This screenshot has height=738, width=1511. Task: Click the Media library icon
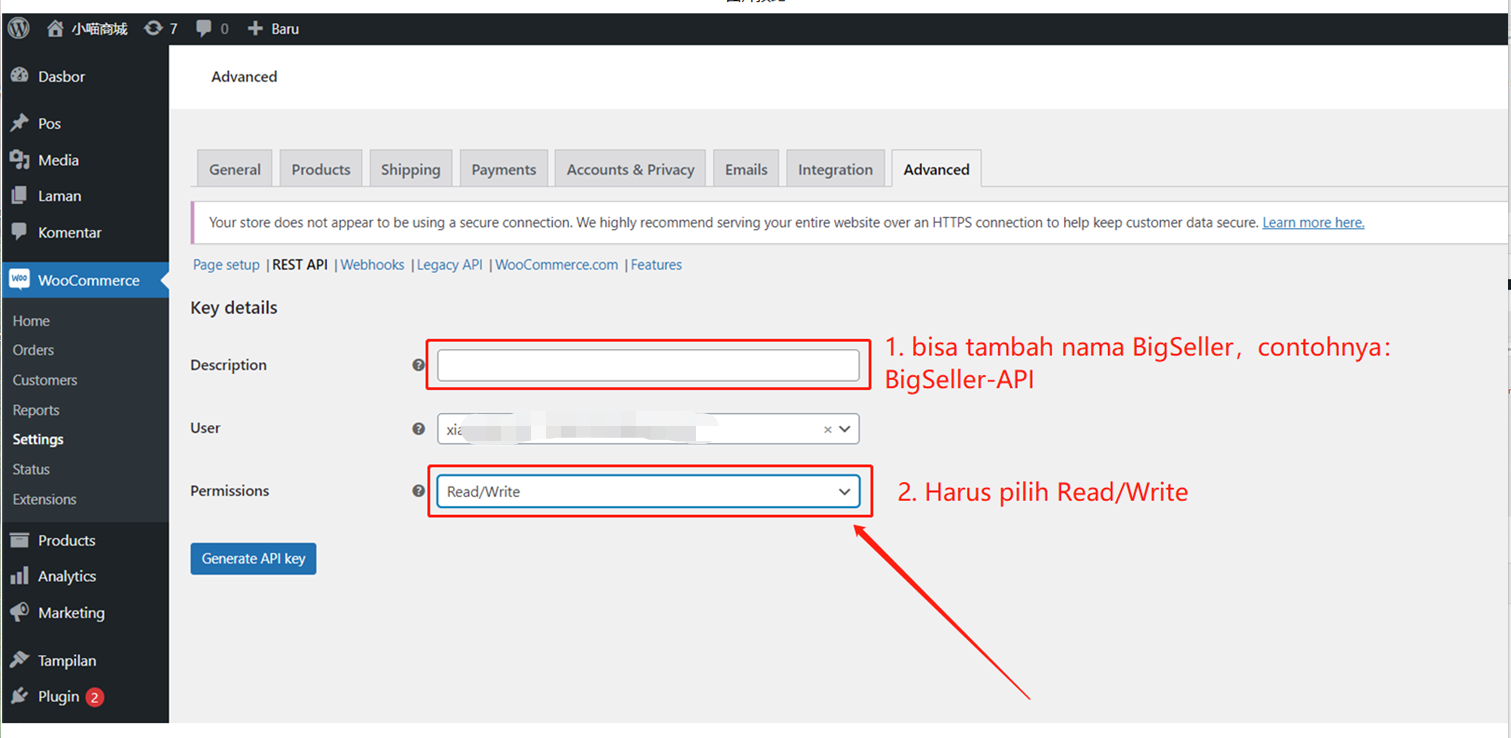pyautogui.click(x=19, y=160)
